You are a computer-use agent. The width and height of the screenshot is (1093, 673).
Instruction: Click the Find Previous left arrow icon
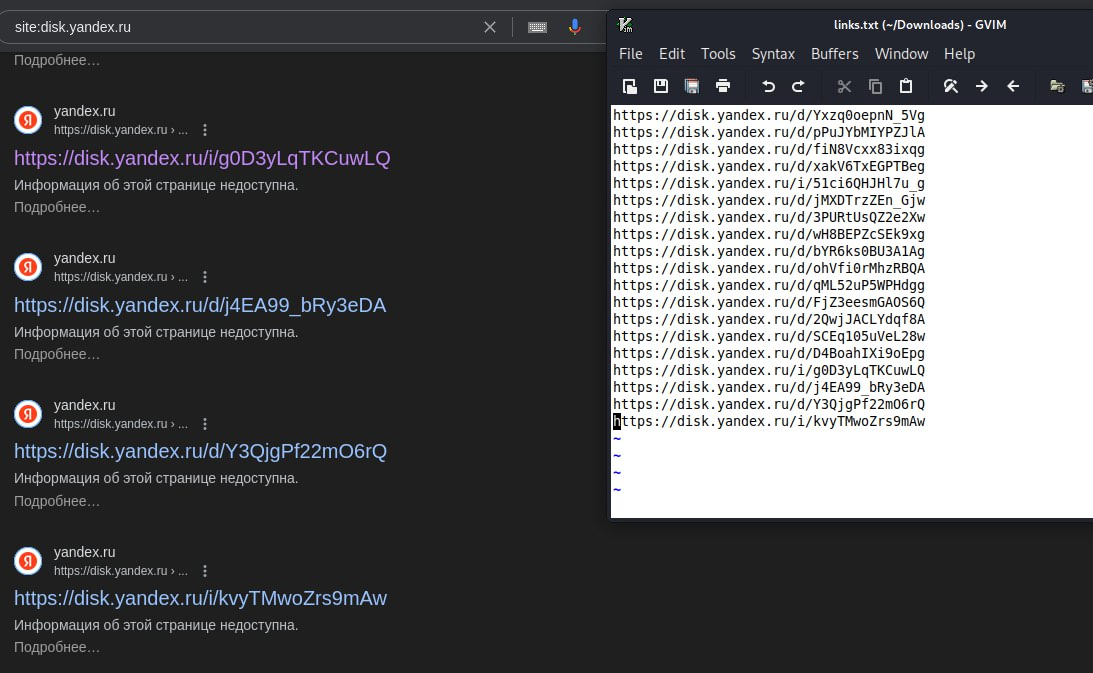(1013, 86)
